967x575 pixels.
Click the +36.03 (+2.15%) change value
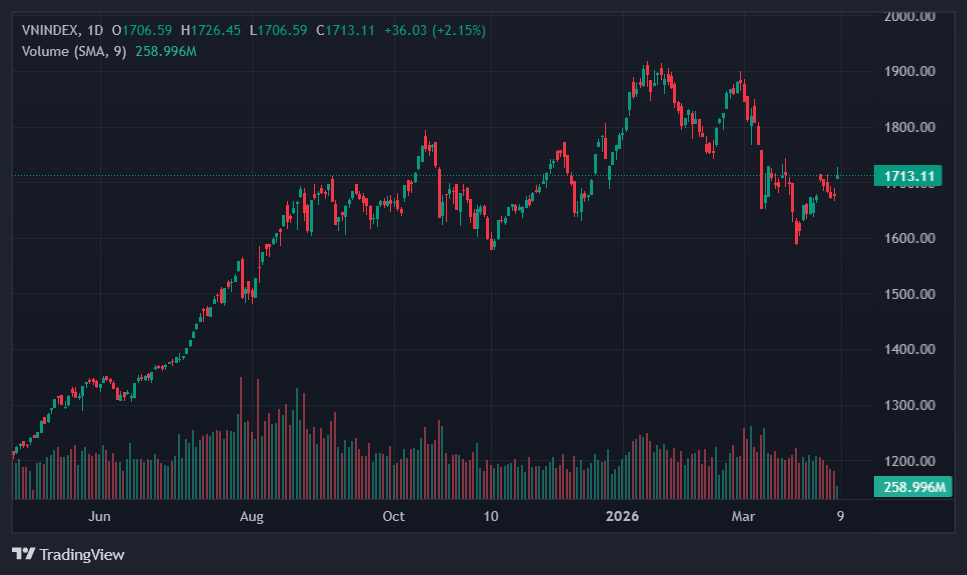(x=435, y=31)
